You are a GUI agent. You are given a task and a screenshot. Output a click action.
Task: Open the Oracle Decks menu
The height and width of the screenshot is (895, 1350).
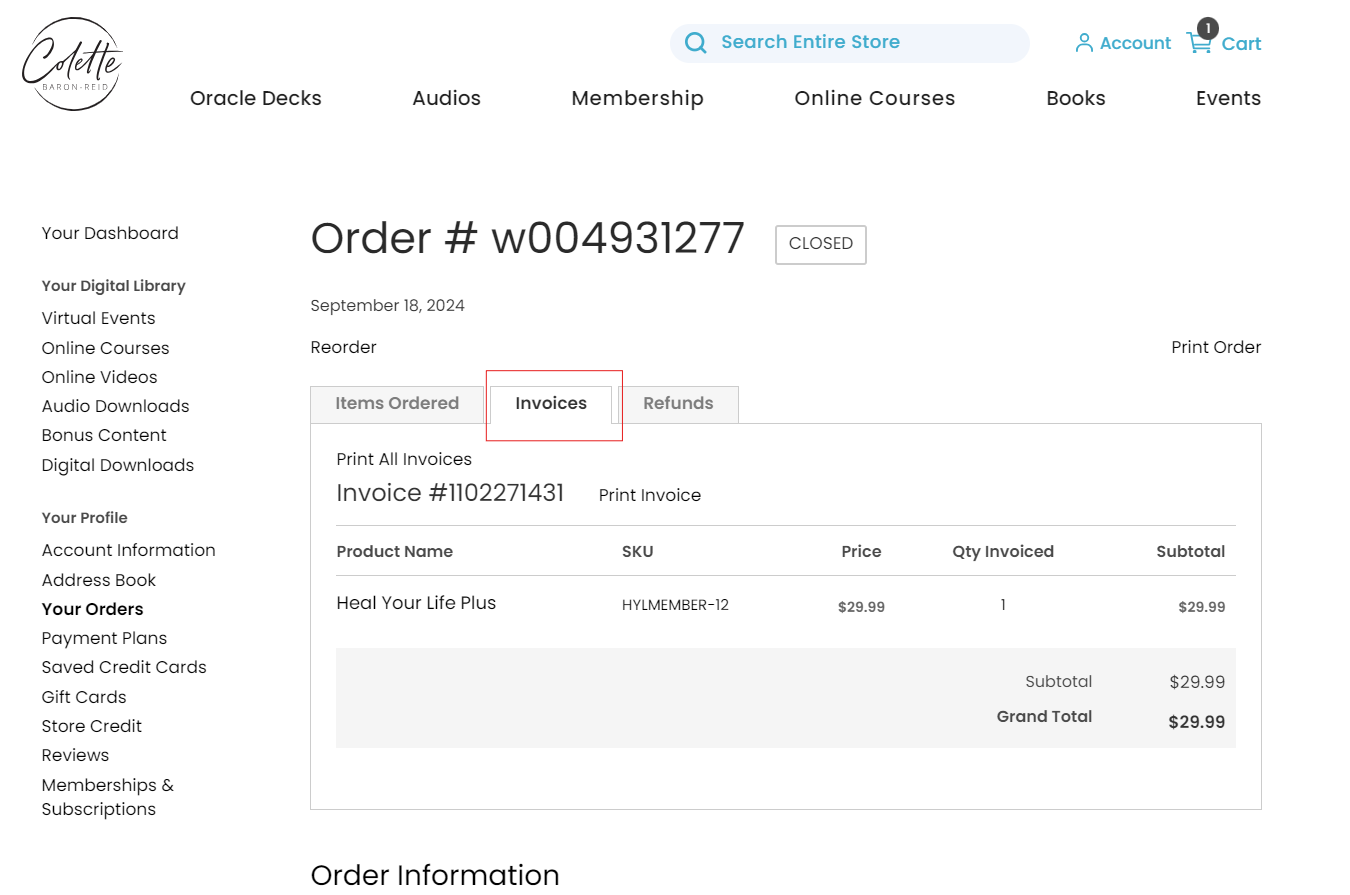tap(256, 98)
